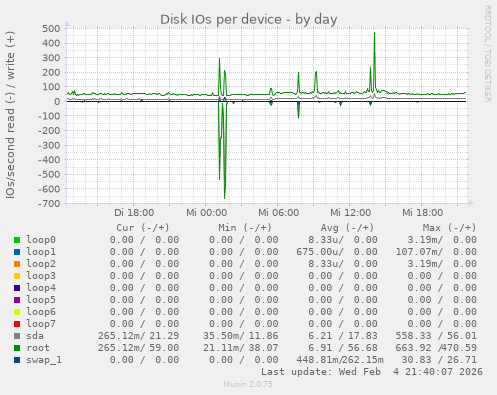Click the root Max value '663.92 /470.59'
This screenshot has width=497, height=395.
pyautogui.click(x=436, y=348)
